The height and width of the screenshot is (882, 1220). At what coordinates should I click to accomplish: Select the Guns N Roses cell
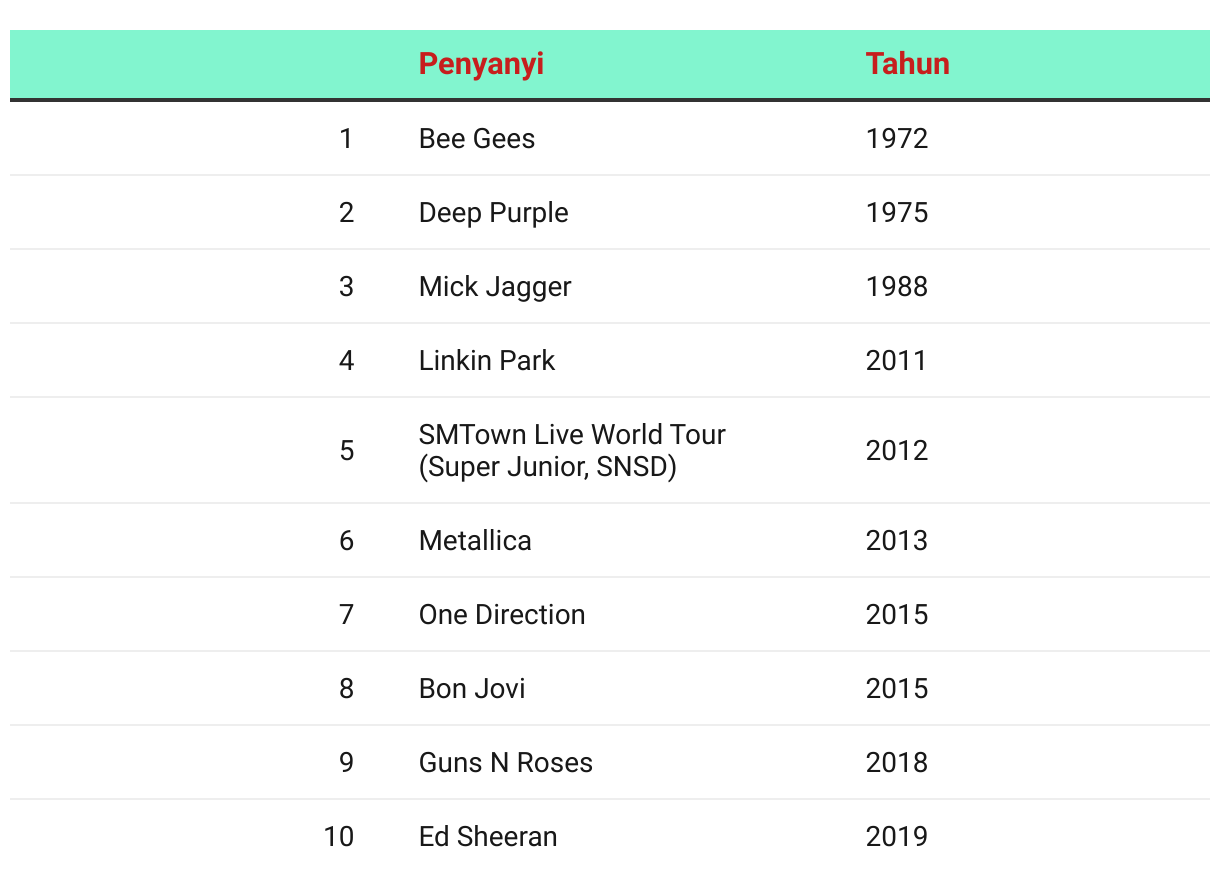(506, 762)
